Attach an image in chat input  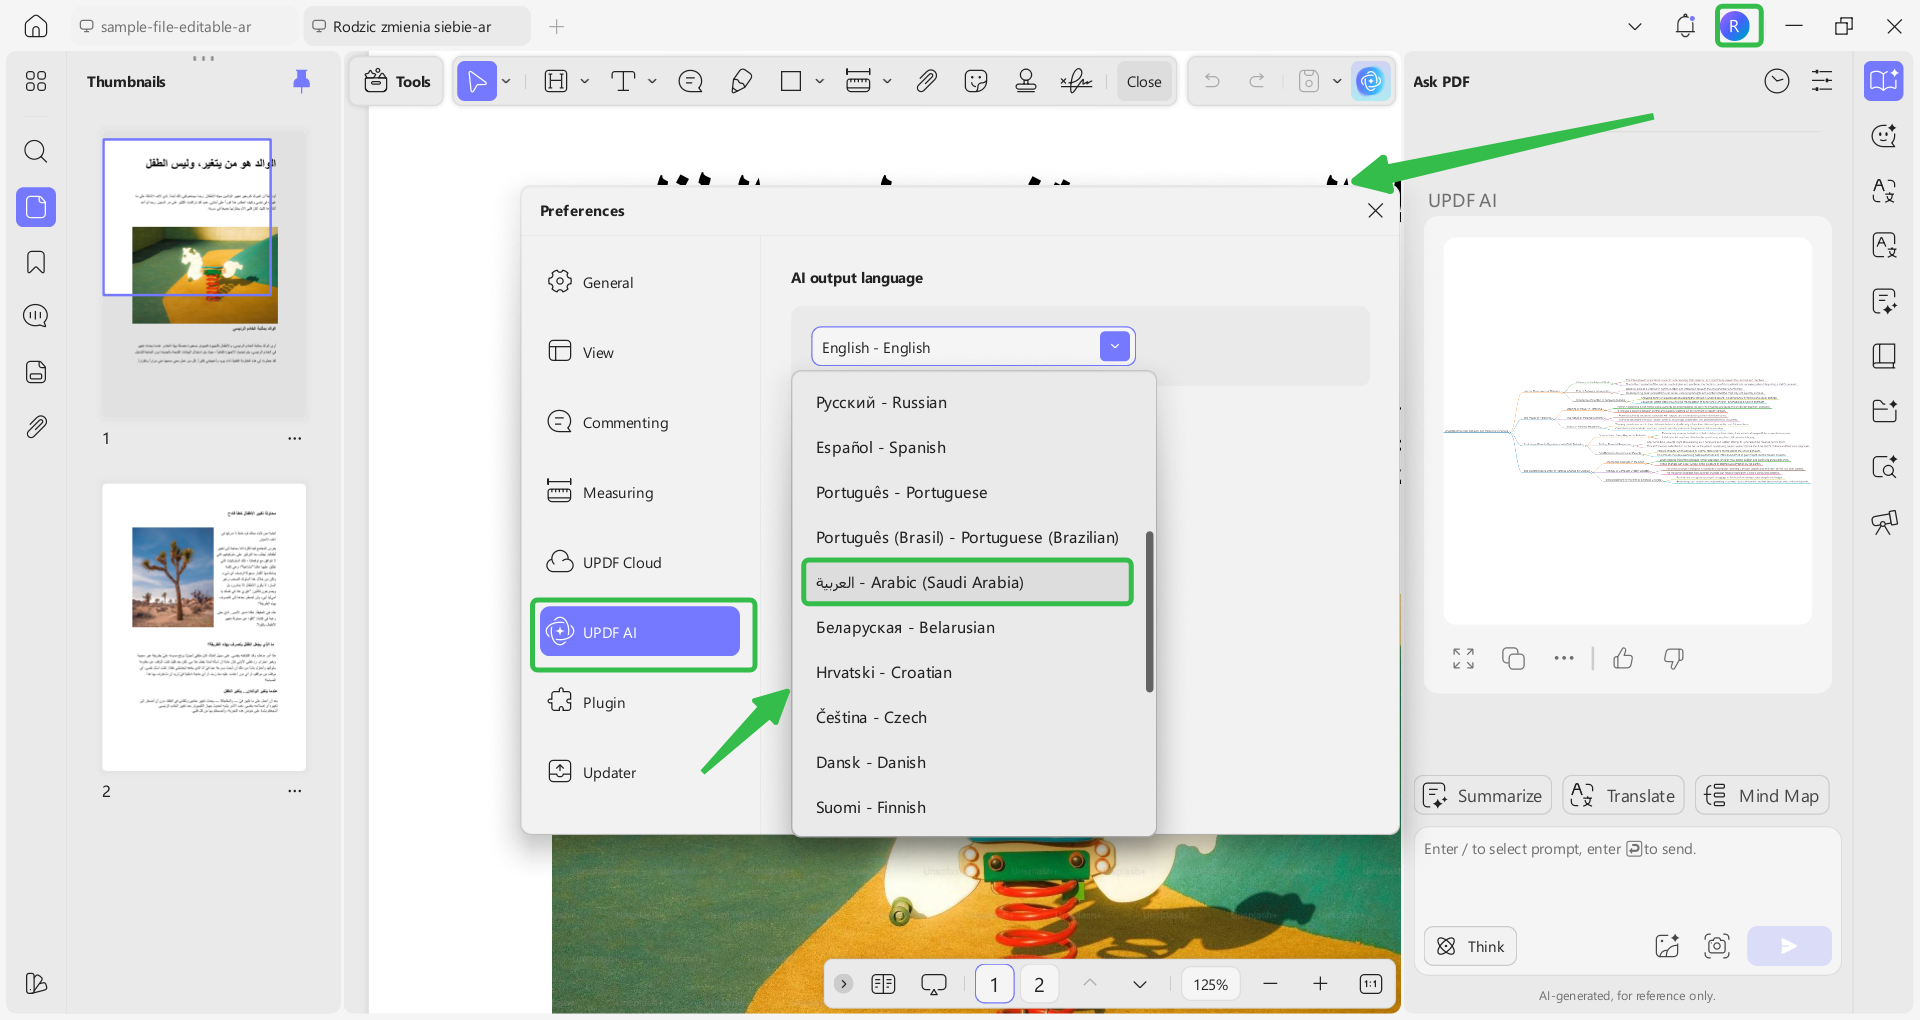click(x=1667, y=946)
